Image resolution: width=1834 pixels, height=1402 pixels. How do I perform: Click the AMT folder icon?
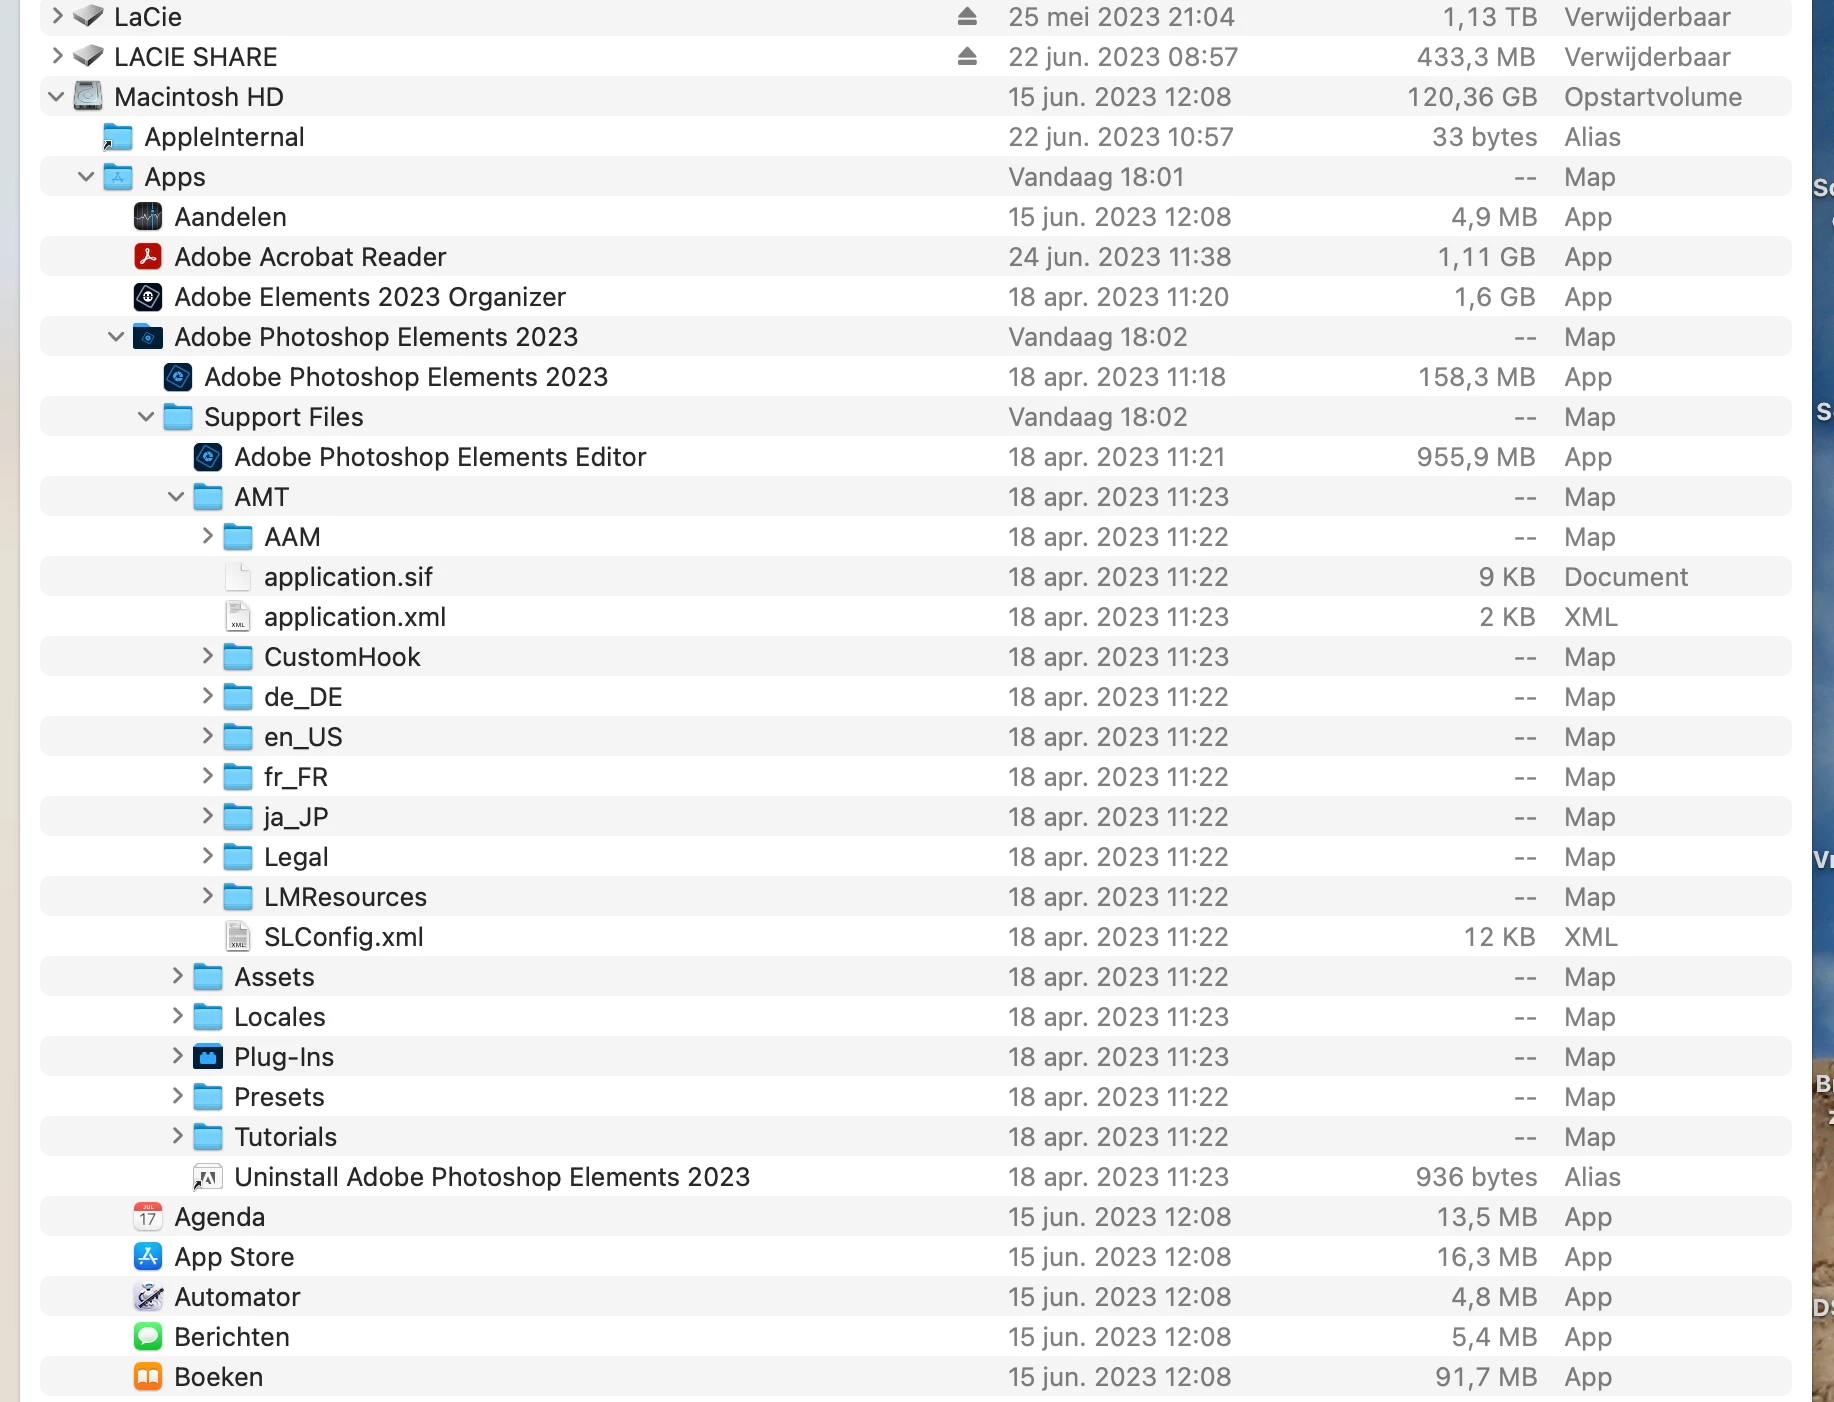tap(208, 497)
